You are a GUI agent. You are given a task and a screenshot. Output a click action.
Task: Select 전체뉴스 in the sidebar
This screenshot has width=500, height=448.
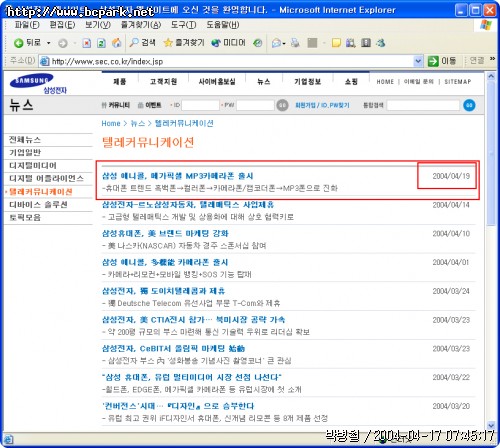point(25,139)
